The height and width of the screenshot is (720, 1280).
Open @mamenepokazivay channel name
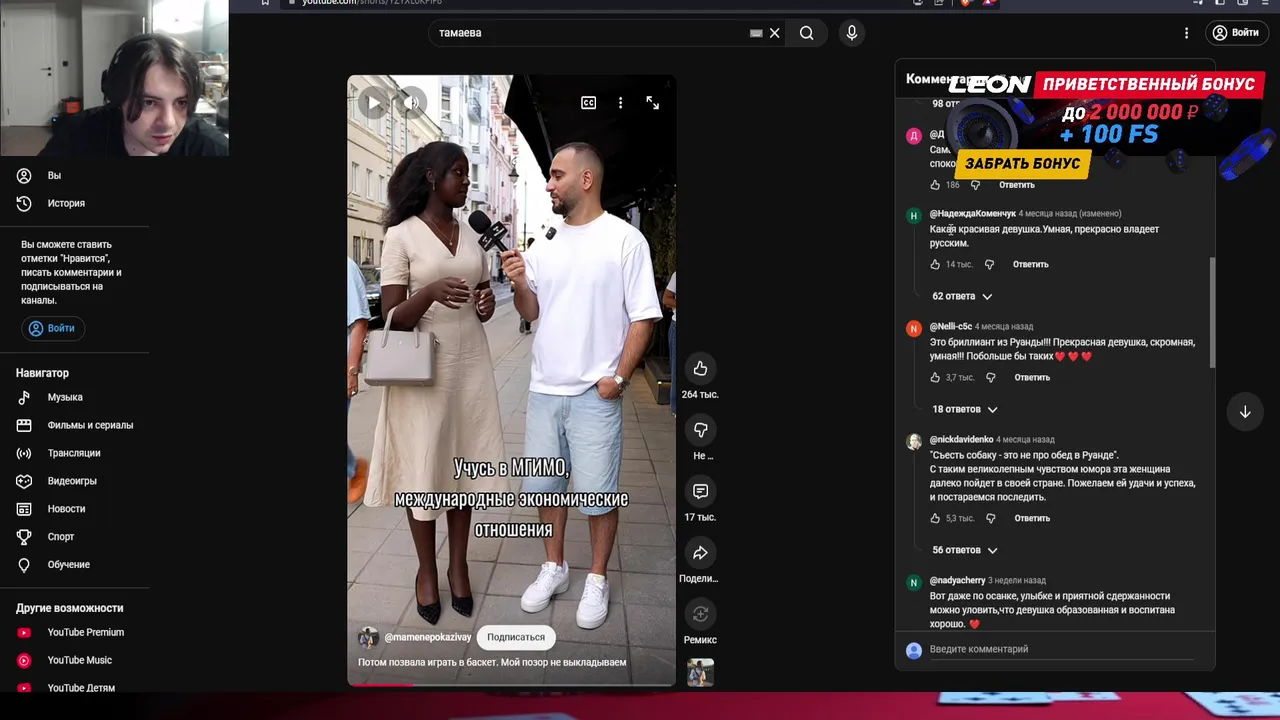point(428,637)
